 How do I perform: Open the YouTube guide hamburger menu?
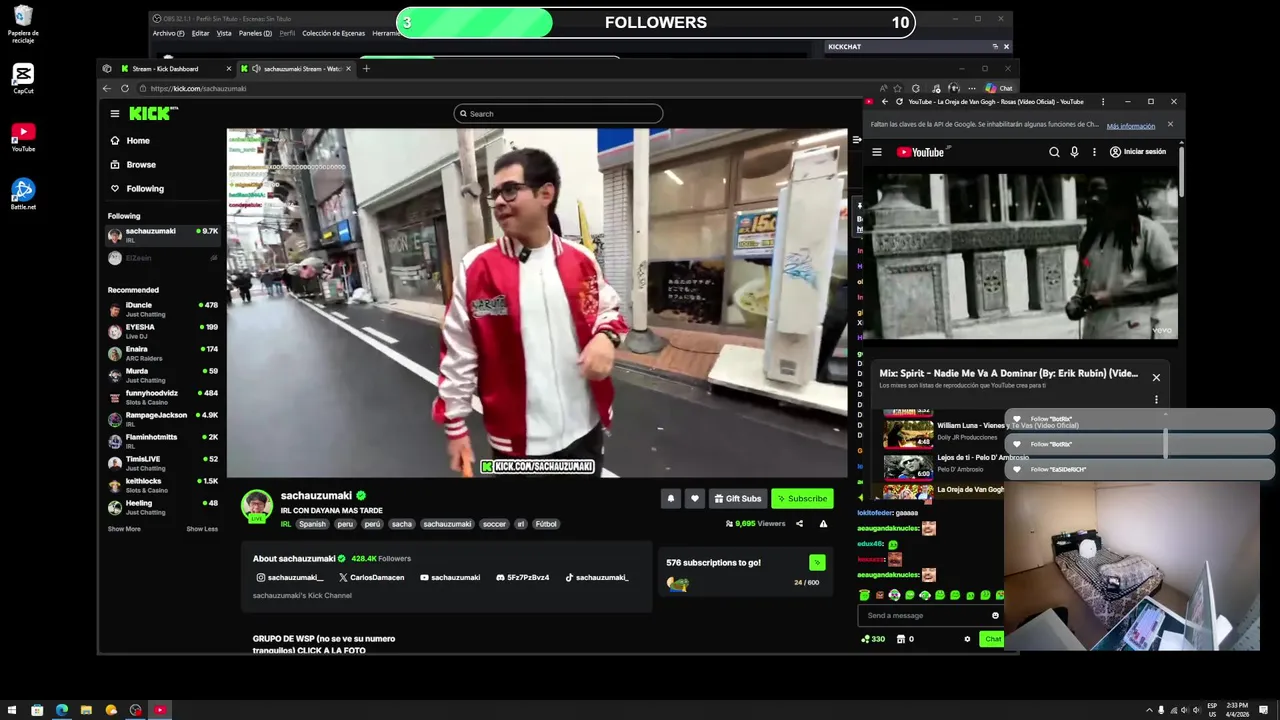click(x=877, y=152)
